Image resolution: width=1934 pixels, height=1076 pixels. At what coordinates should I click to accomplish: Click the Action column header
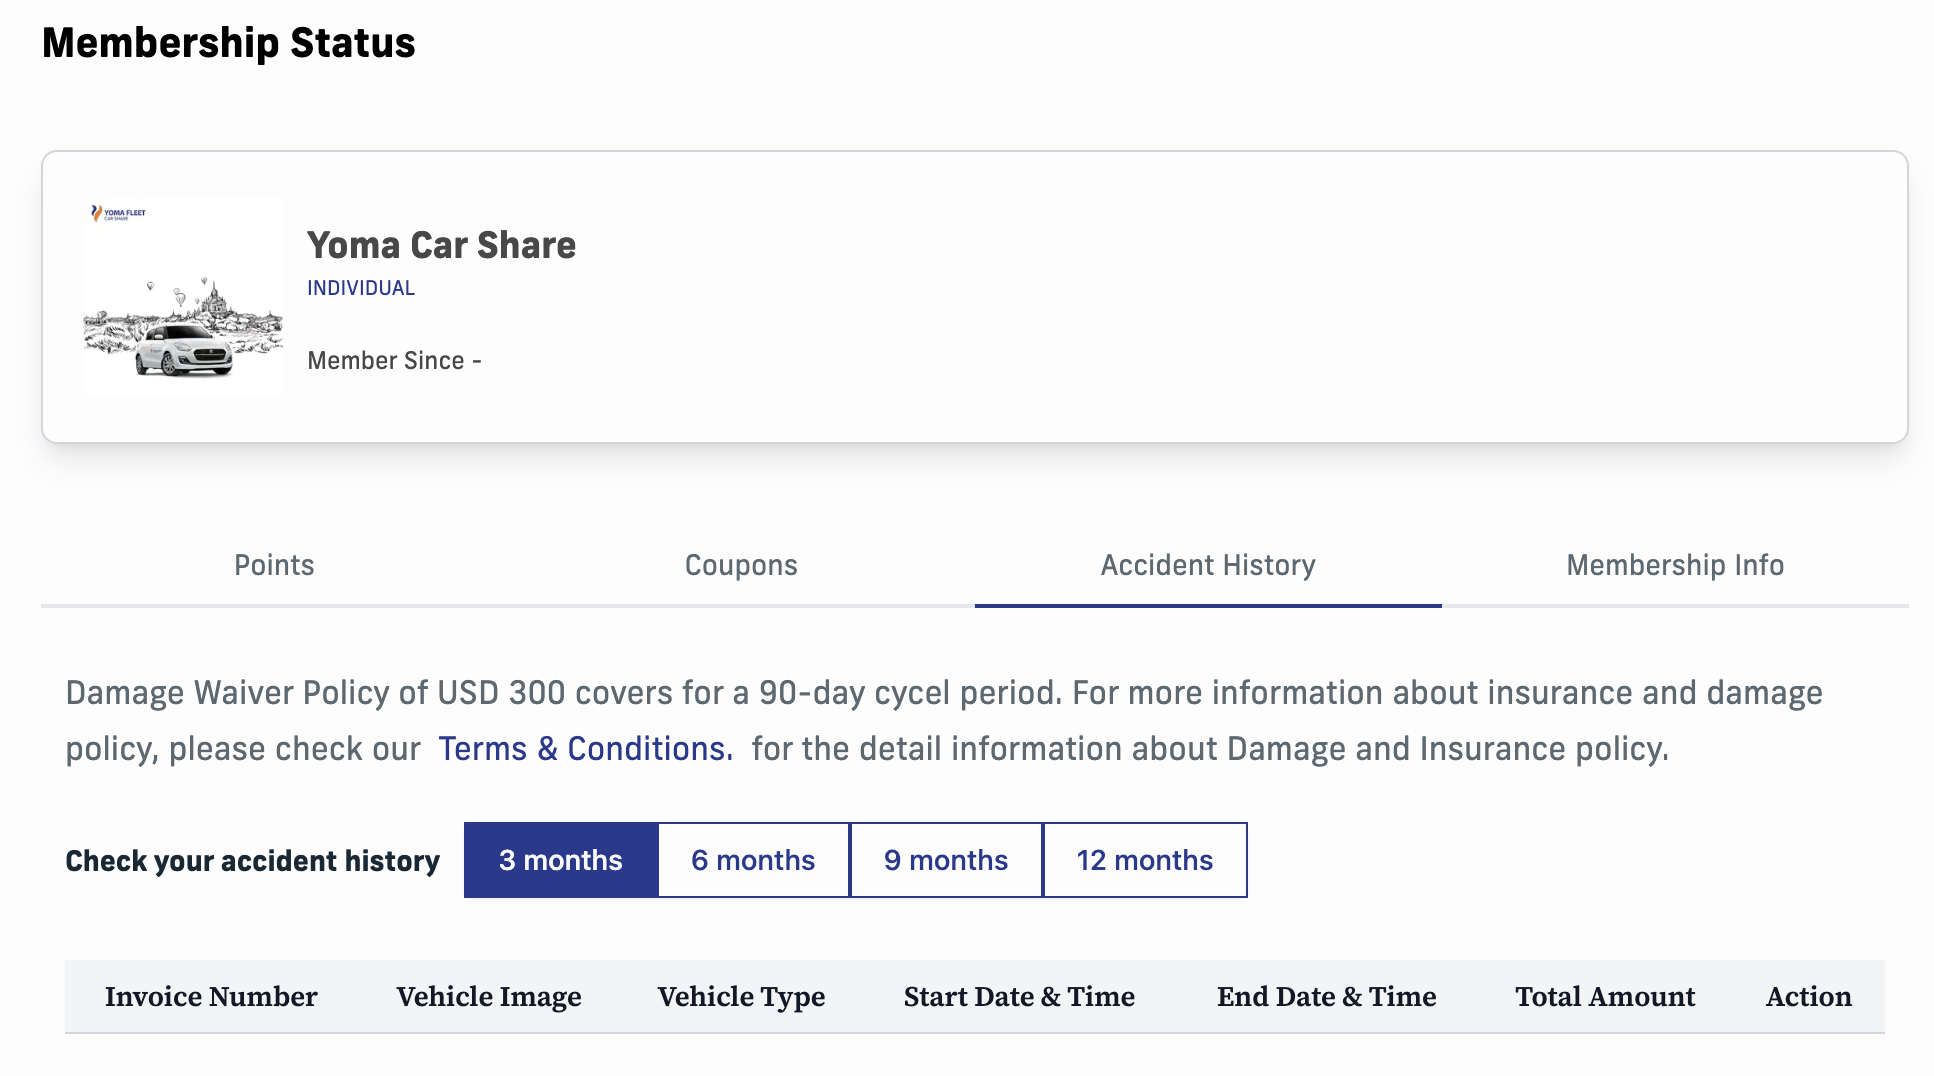click(x=1808, y=997)
